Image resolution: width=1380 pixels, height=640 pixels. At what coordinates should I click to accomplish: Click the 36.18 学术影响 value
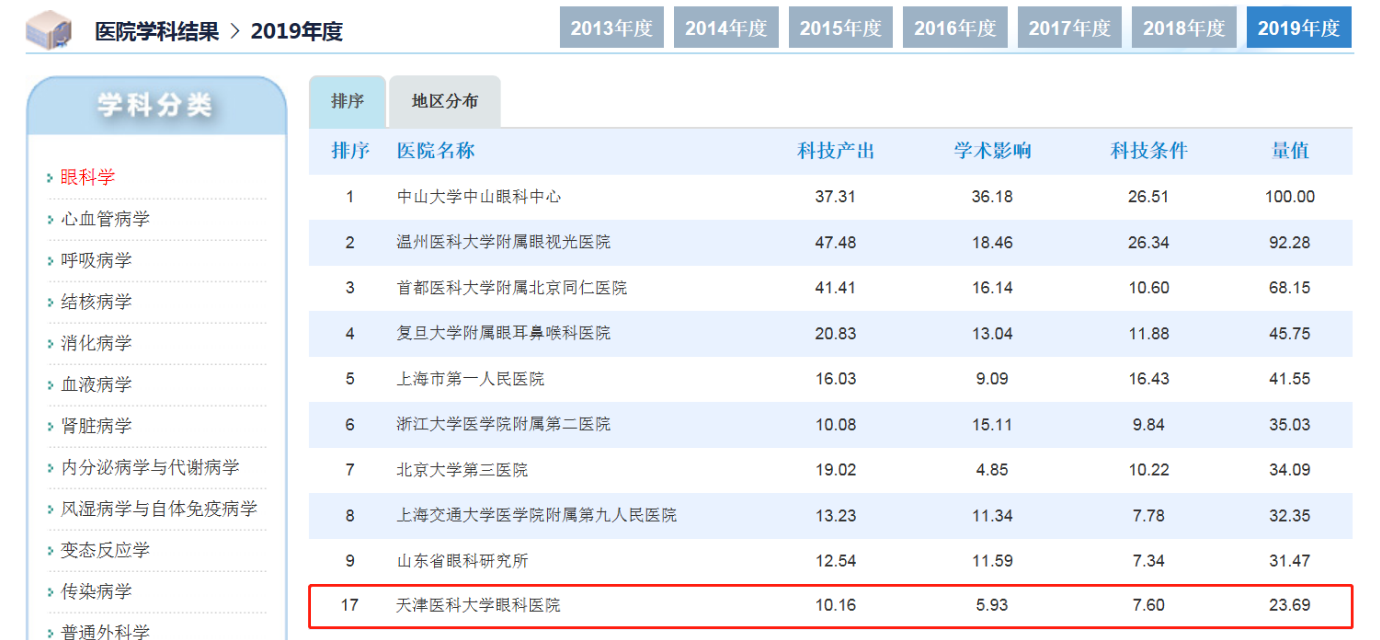coord(992,197)
